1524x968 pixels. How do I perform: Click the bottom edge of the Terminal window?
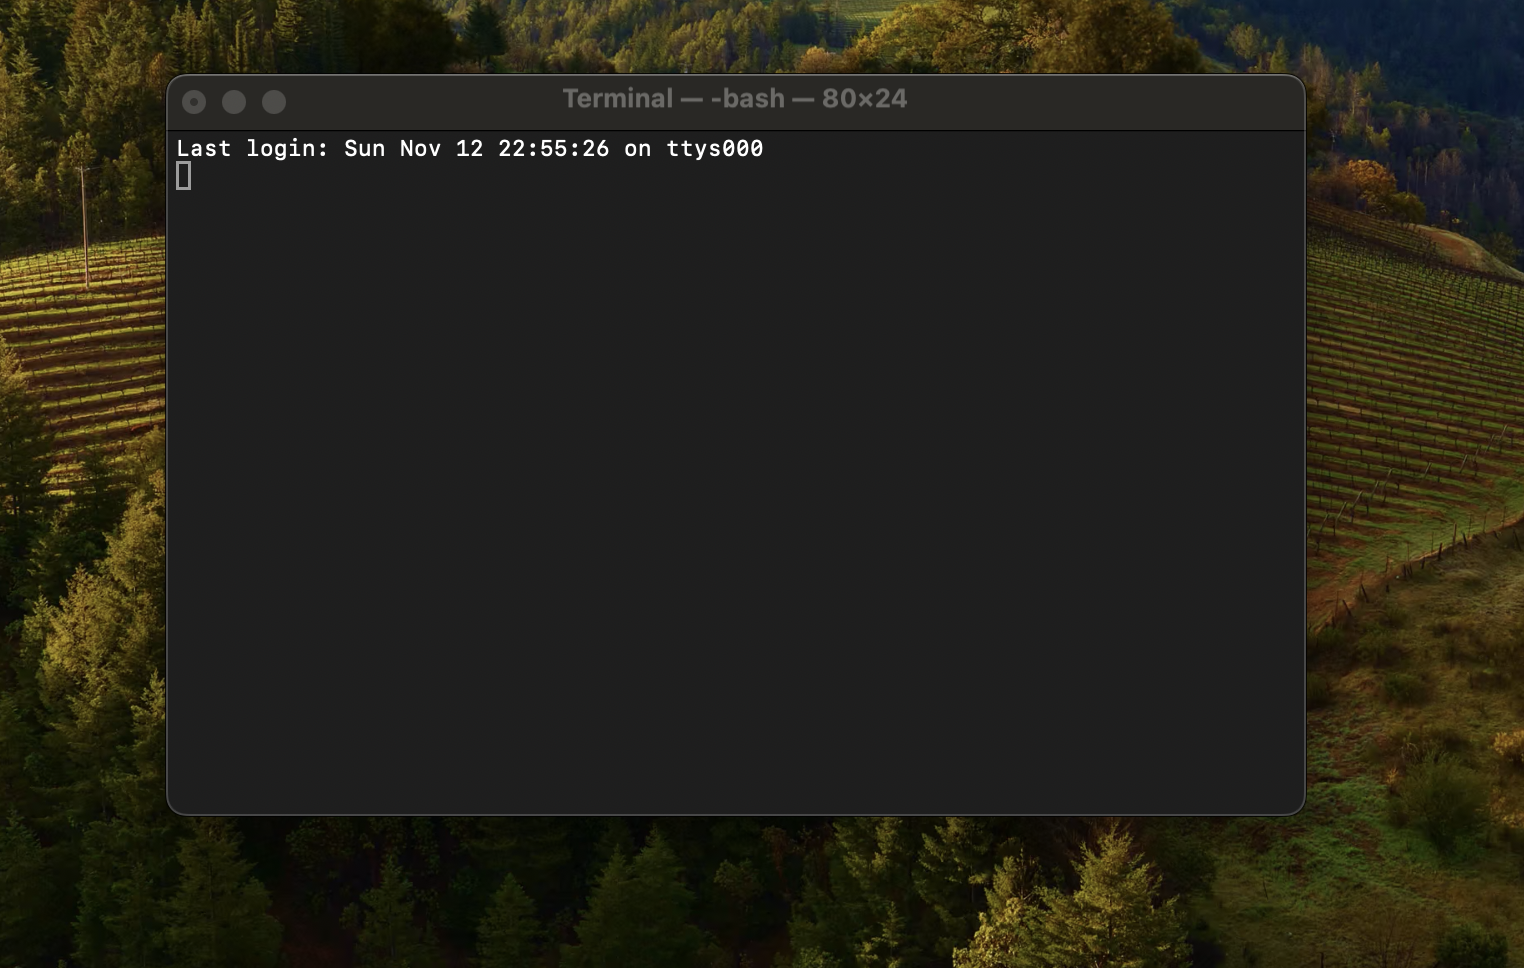pyautogui.click(x=735, y=812)
